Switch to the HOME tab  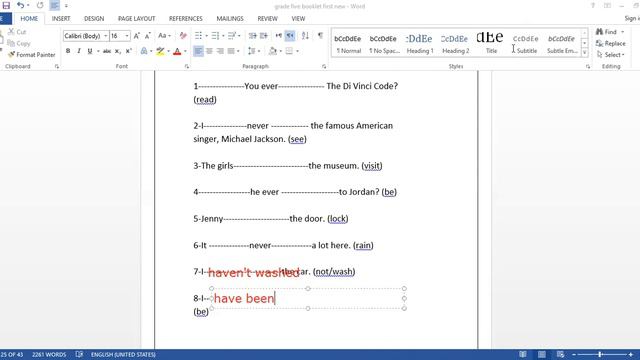[29, 18]
